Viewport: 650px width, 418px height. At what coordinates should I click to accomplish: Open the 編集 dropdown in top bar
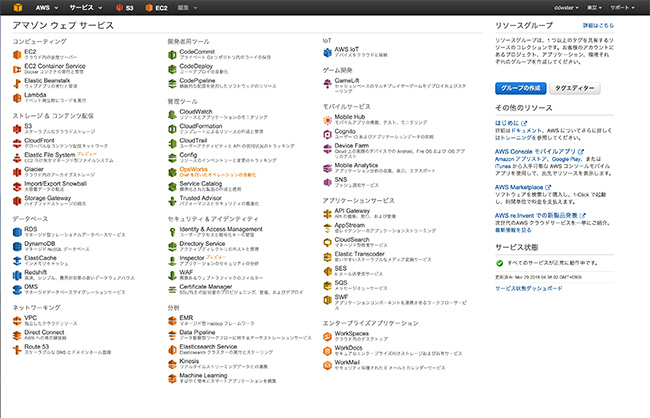[187, 7]
